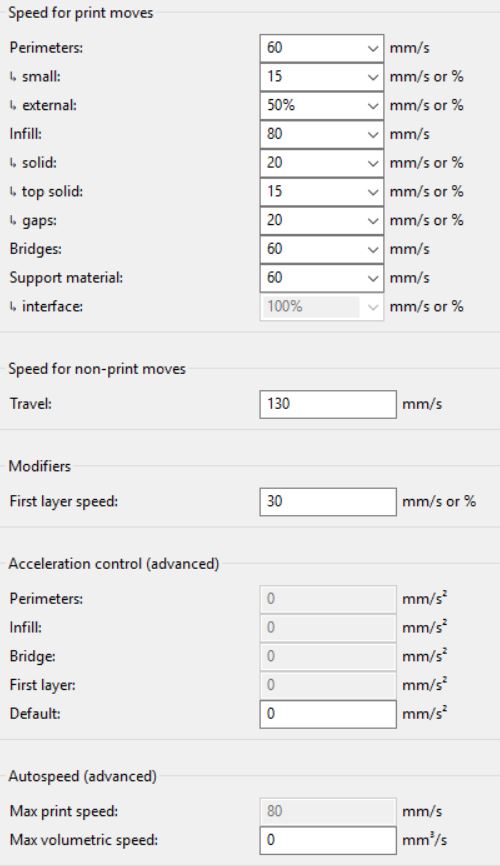The height and width of the screenshot is (866, 500).
Task: Click the Travel speed input field
Action: coord(328,404)
